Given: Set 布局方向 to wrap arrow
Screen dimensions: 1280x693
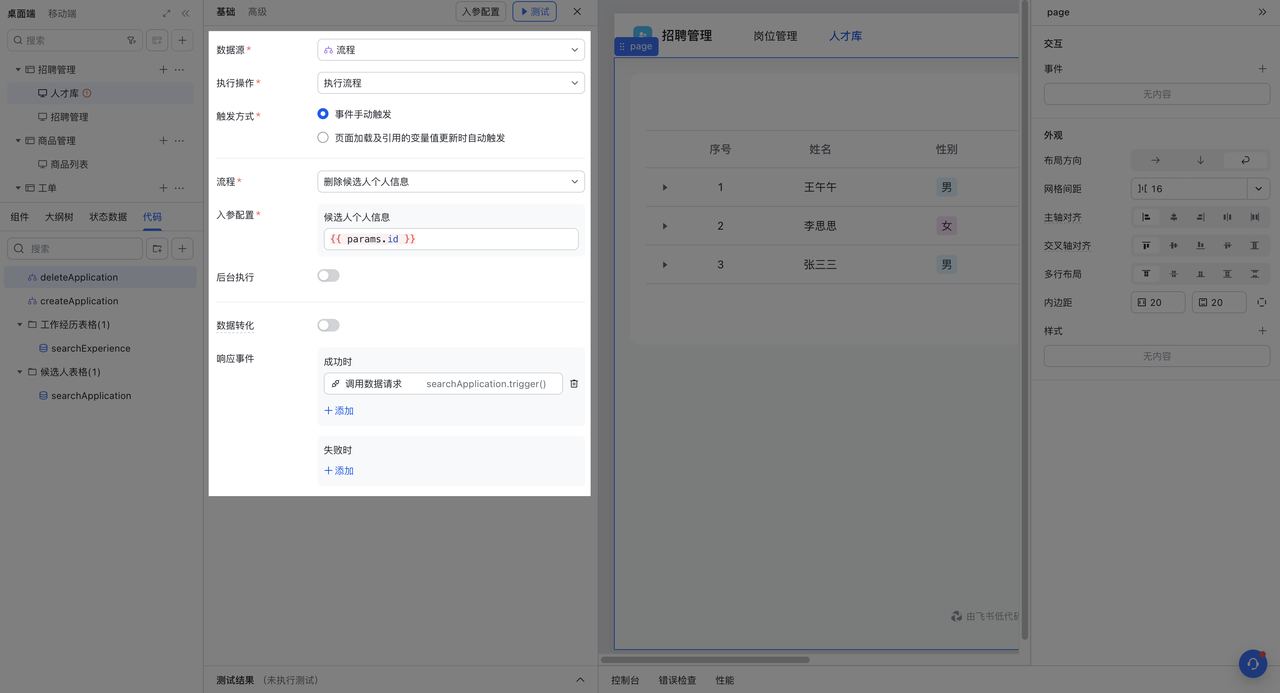Looking at the screenshot, I should click(1245, 160).
